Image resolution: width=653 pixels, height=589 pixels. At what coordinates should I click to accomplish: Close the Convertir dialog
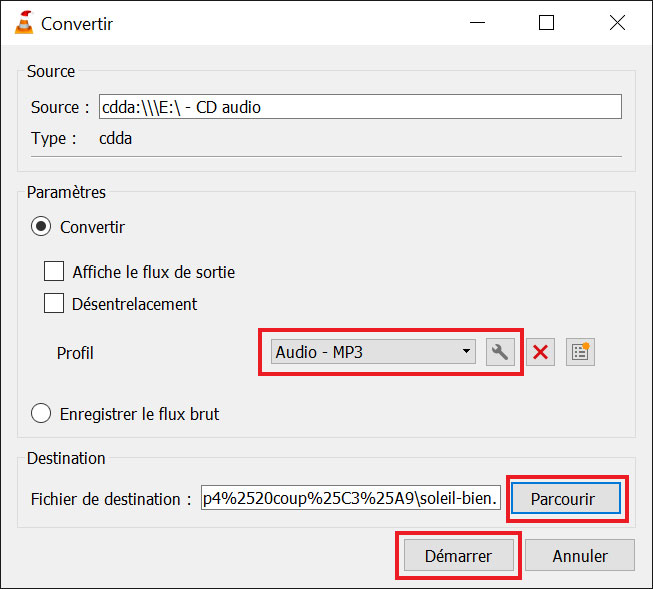click(617, 22)
